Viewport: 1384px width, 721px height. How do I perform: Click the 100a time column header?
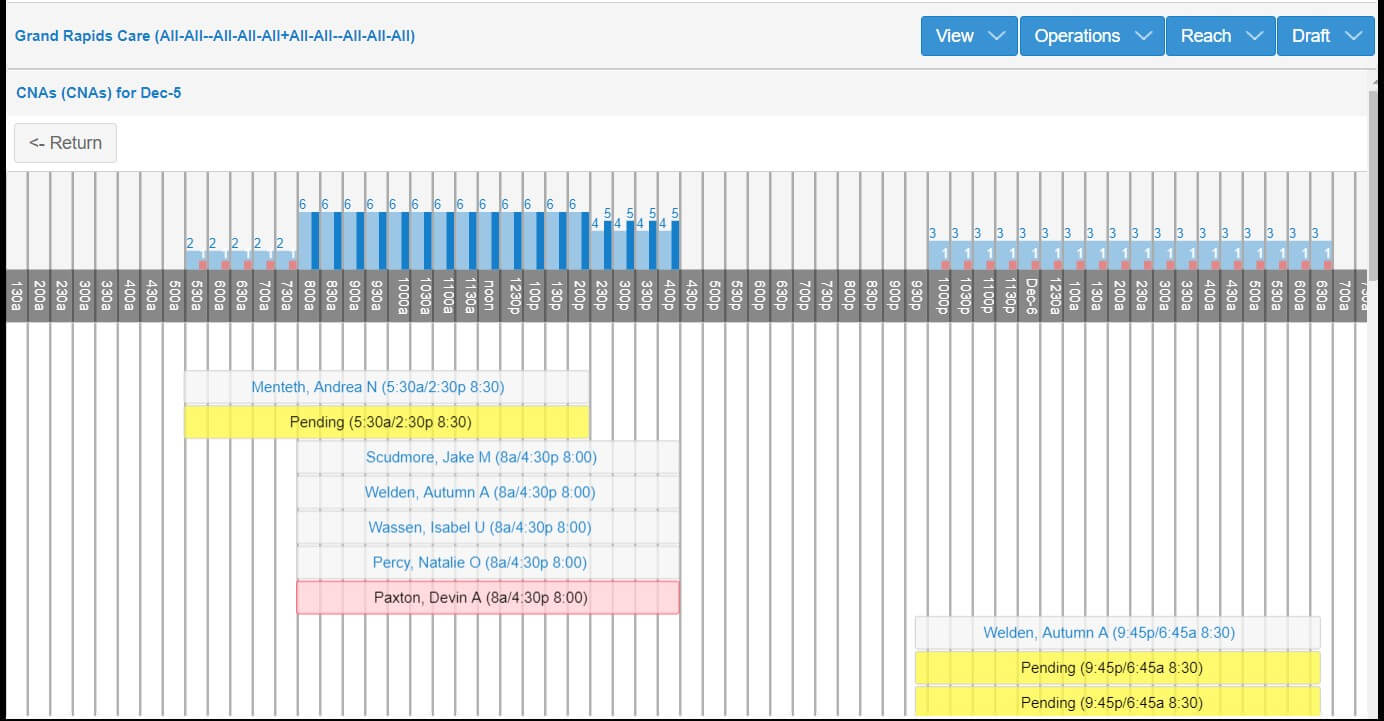1073,296
